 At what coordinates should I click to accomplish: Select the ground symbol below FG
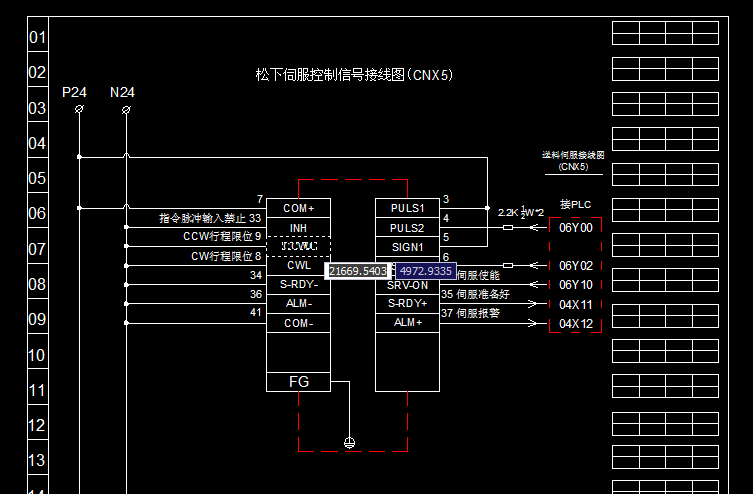(x=349, y=441)
